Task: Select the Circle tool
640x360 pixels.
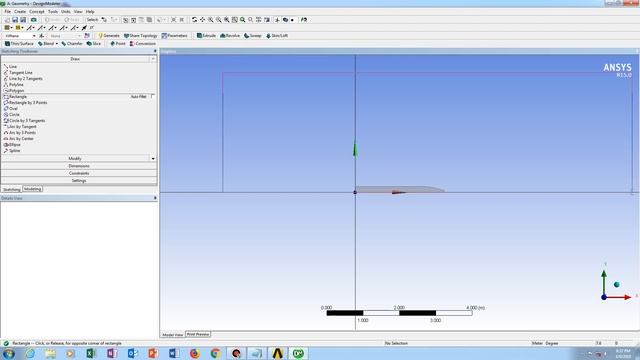Action: 11,115
